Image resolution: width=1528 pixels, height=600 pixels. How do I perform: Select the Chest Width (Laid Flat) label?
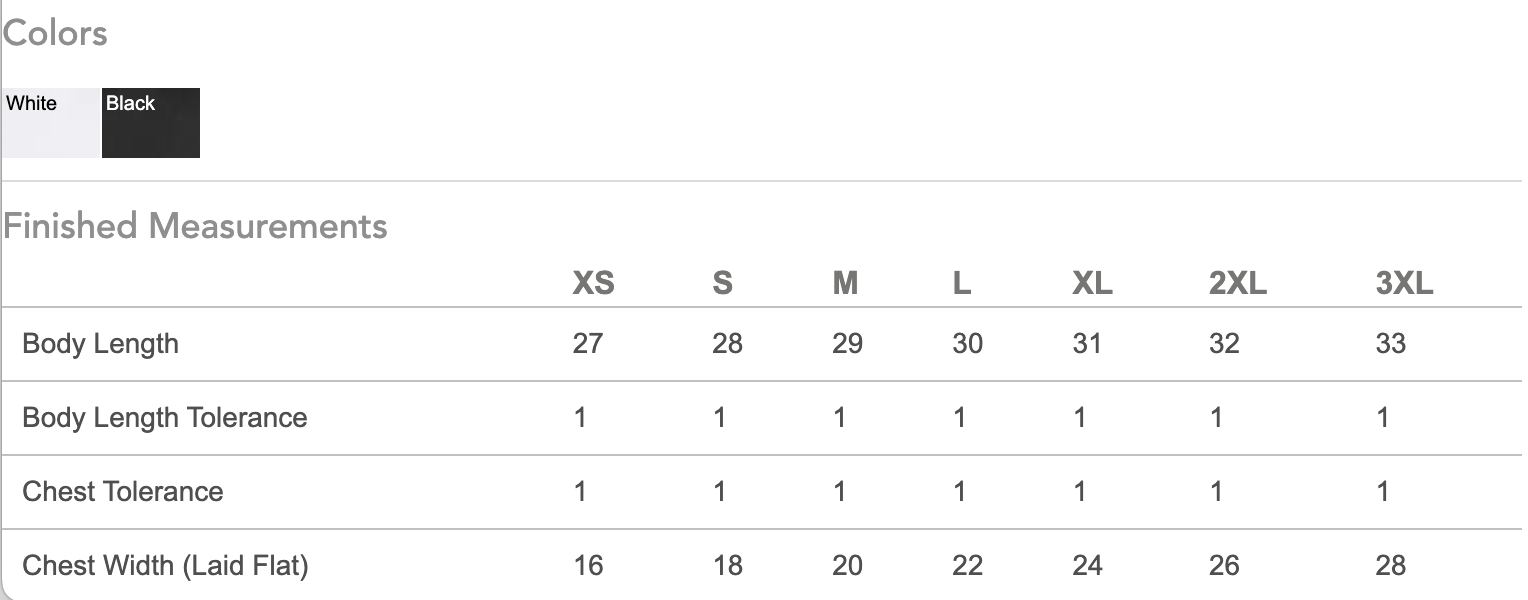pyautogui.click(x=165, y=565)
